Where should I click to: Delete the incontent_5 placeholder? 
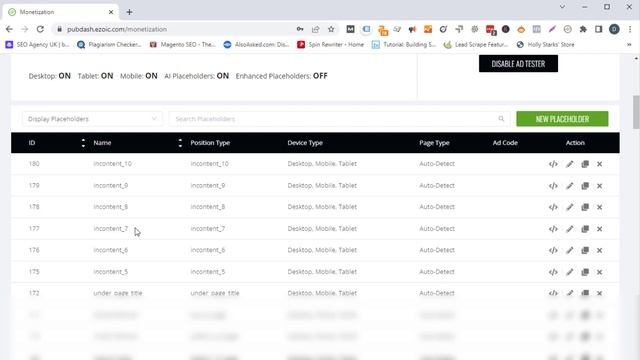[600, 272]
